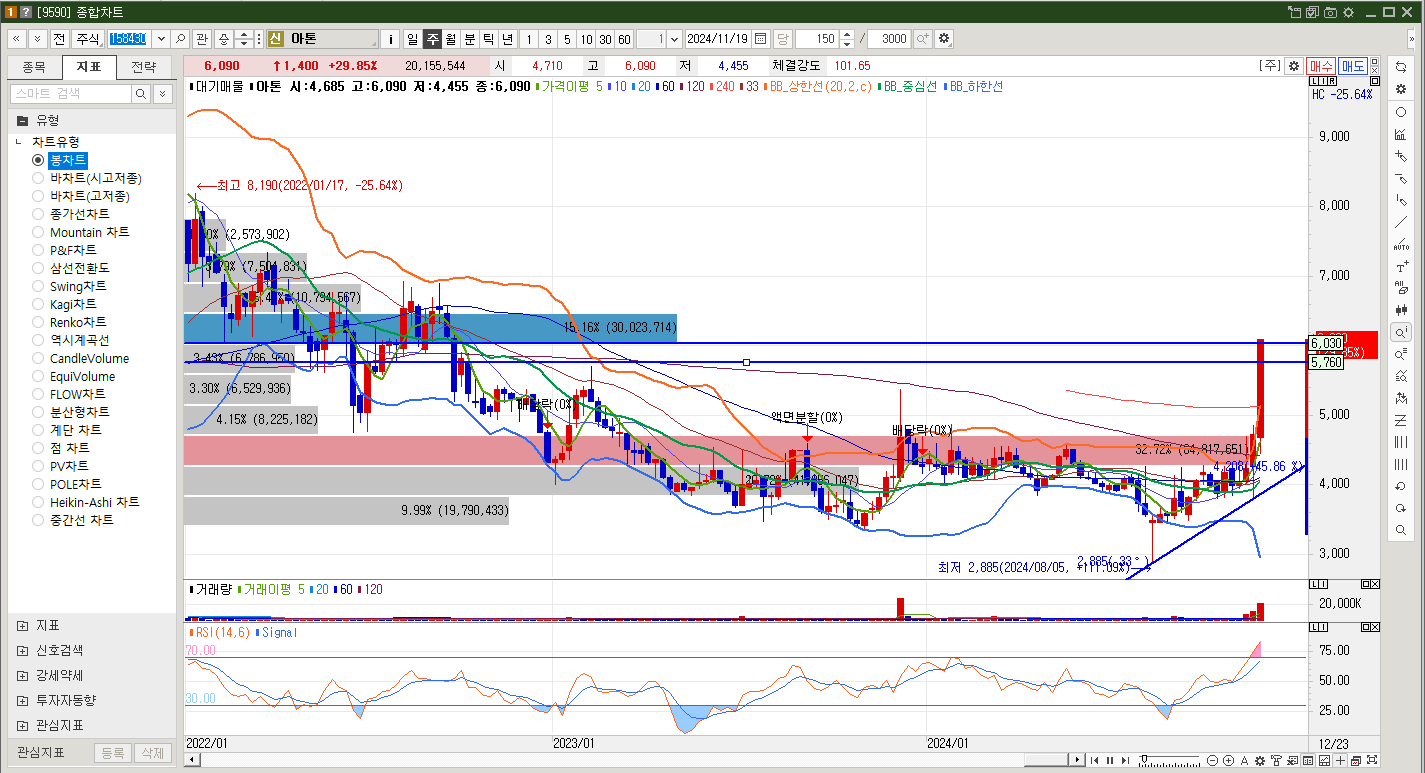Click the 스마트 검색 input field
Screen dimensions: 1425x773
pyautogui.click(x=70, y=93)
